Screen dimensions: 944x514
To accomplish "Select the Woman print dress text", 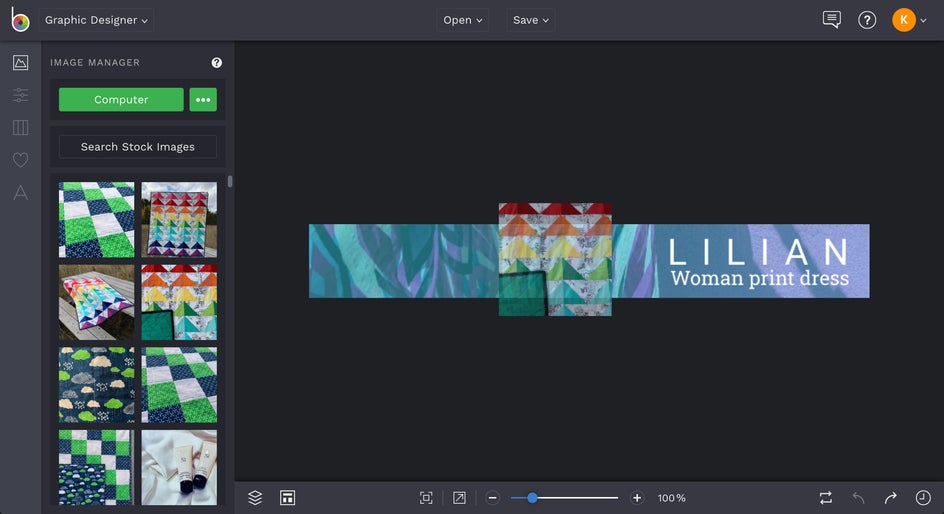I will [760, 278].
